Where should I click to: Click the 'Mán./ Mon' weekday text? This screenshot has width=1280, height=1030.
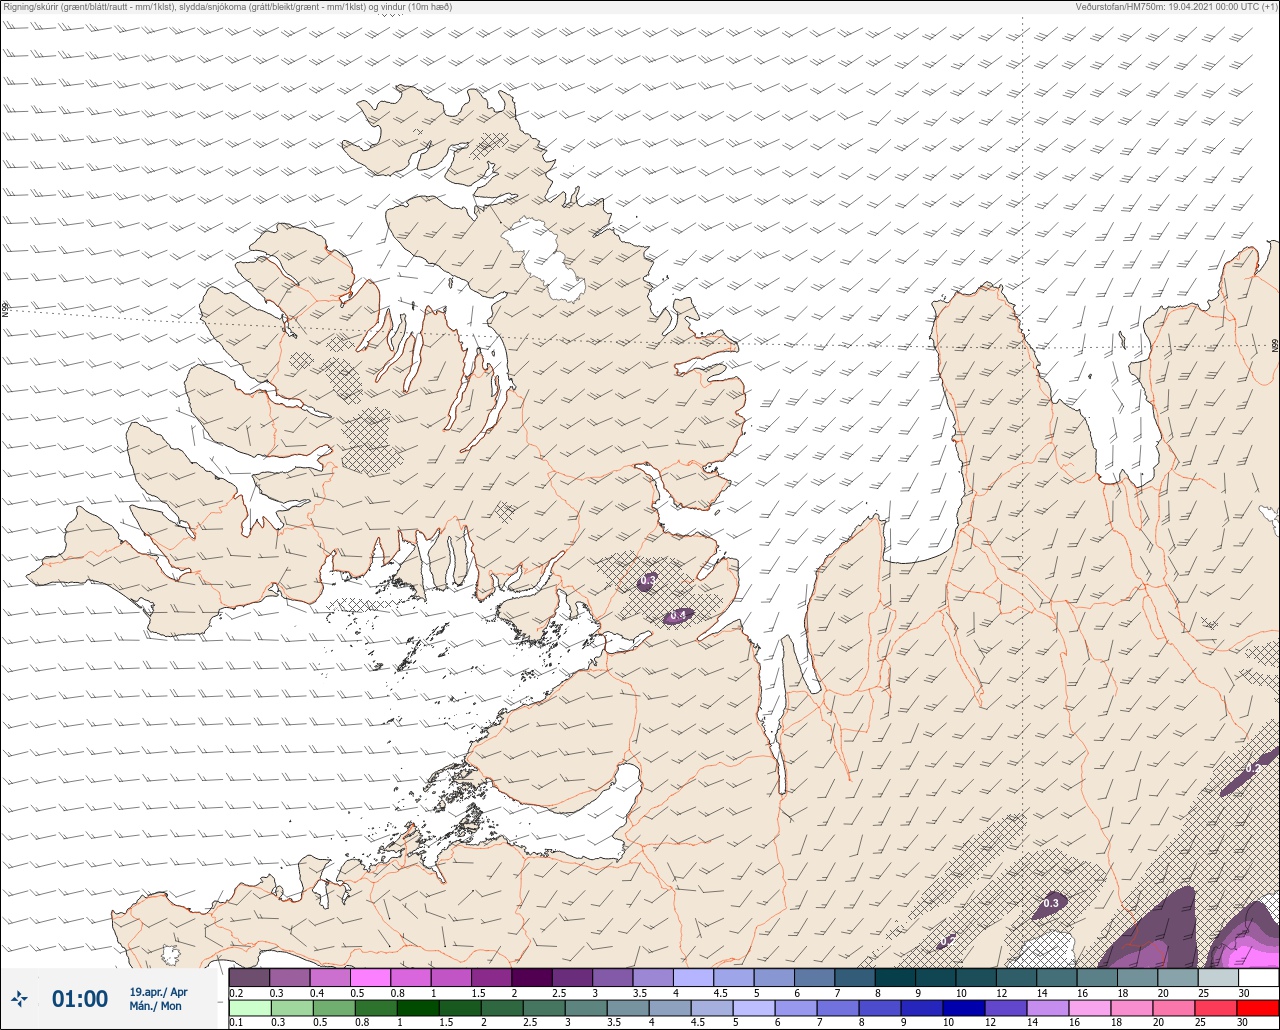155,1006
